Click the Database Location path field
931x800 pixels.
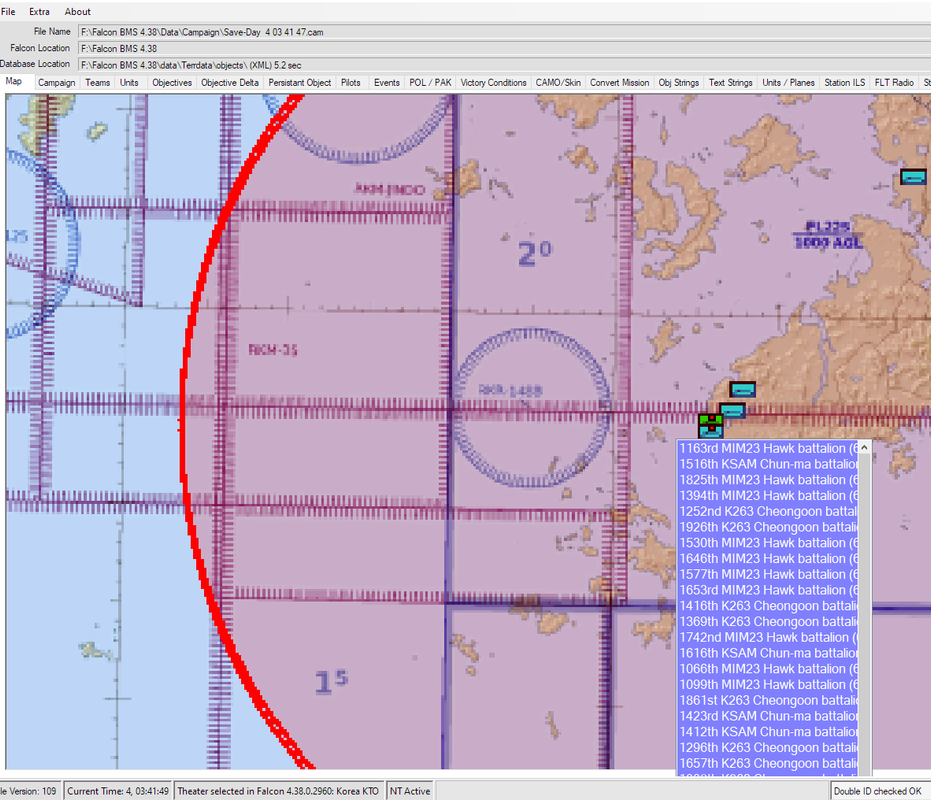click(x=504, y=65)
